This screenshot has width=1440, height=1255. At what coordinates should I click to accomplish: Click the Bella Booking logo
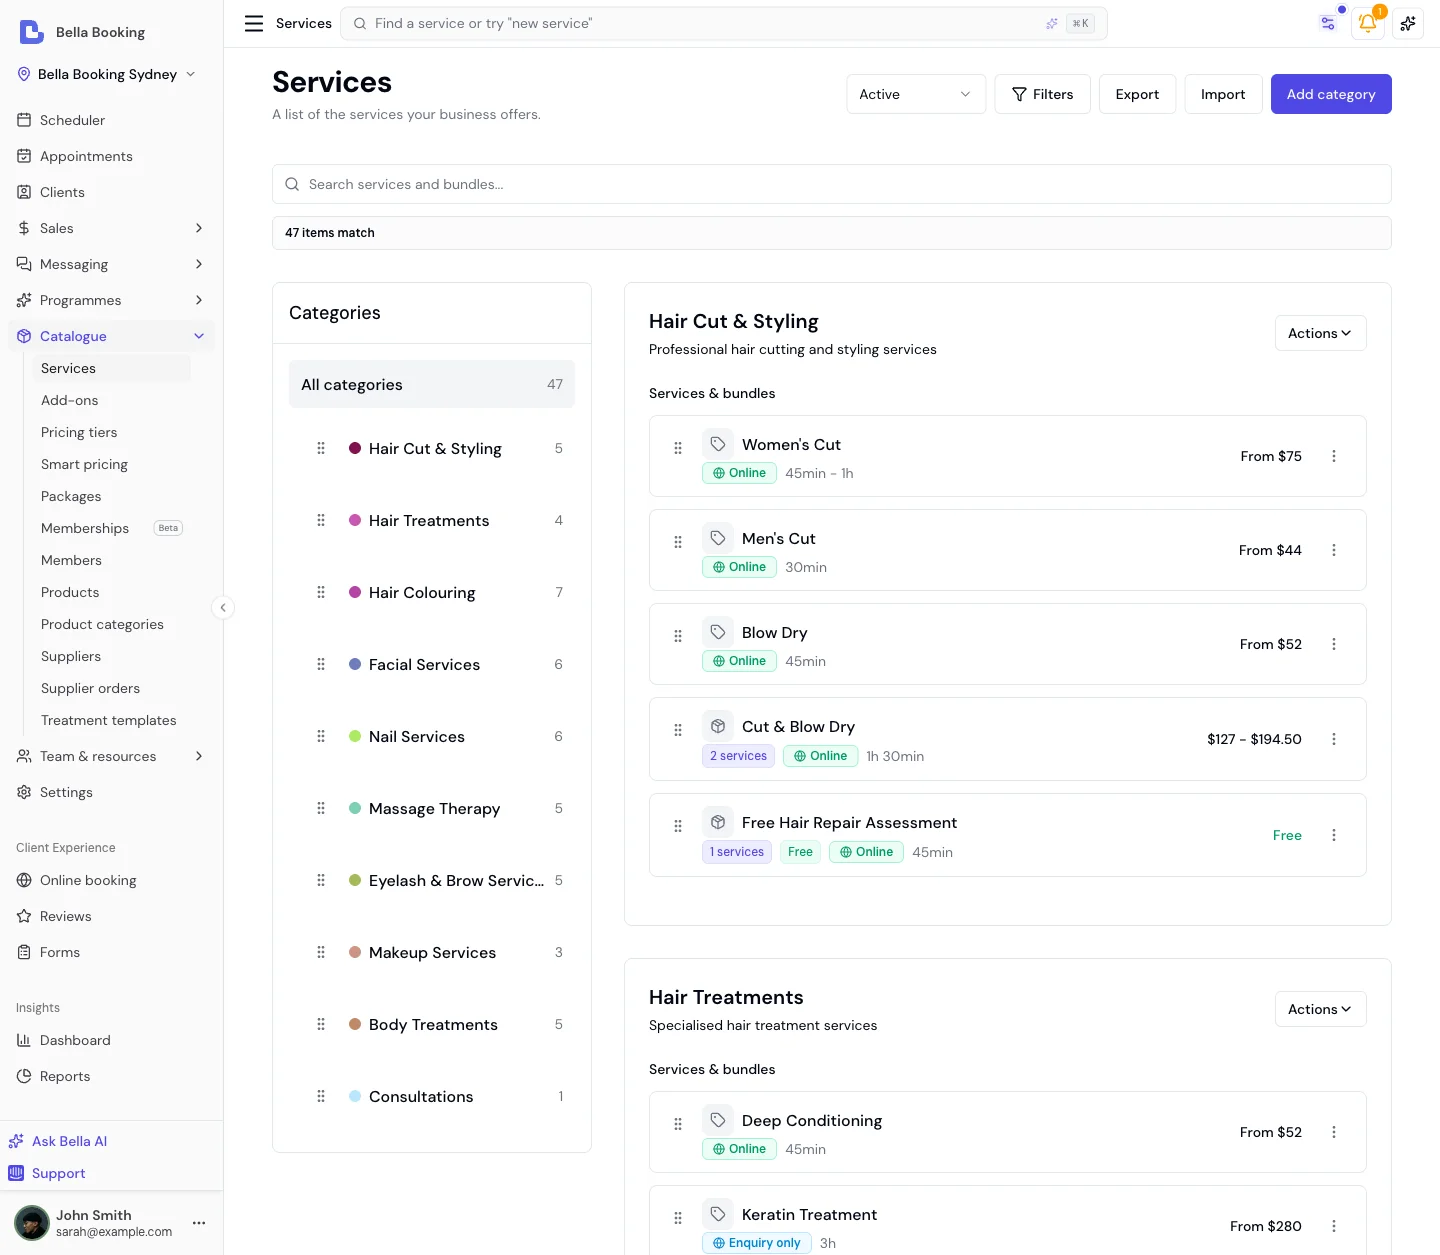point(32,32)
